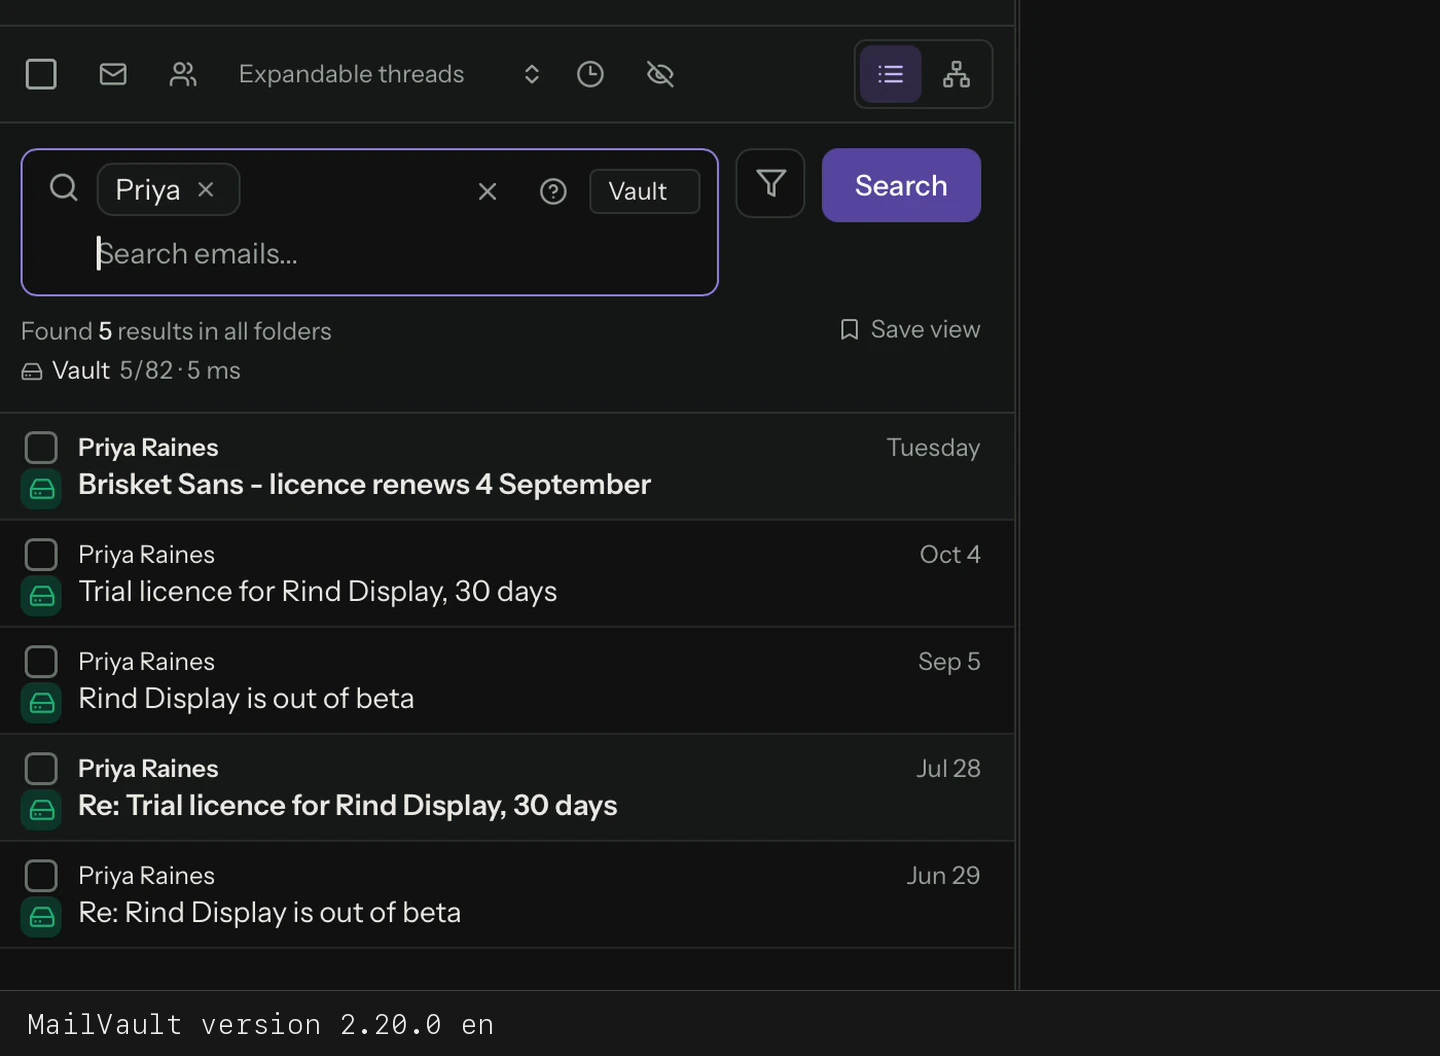Click the Vault 5/82 results summary text
The width and height of the screenshot is (1440, 1056).
click(146, 370)
